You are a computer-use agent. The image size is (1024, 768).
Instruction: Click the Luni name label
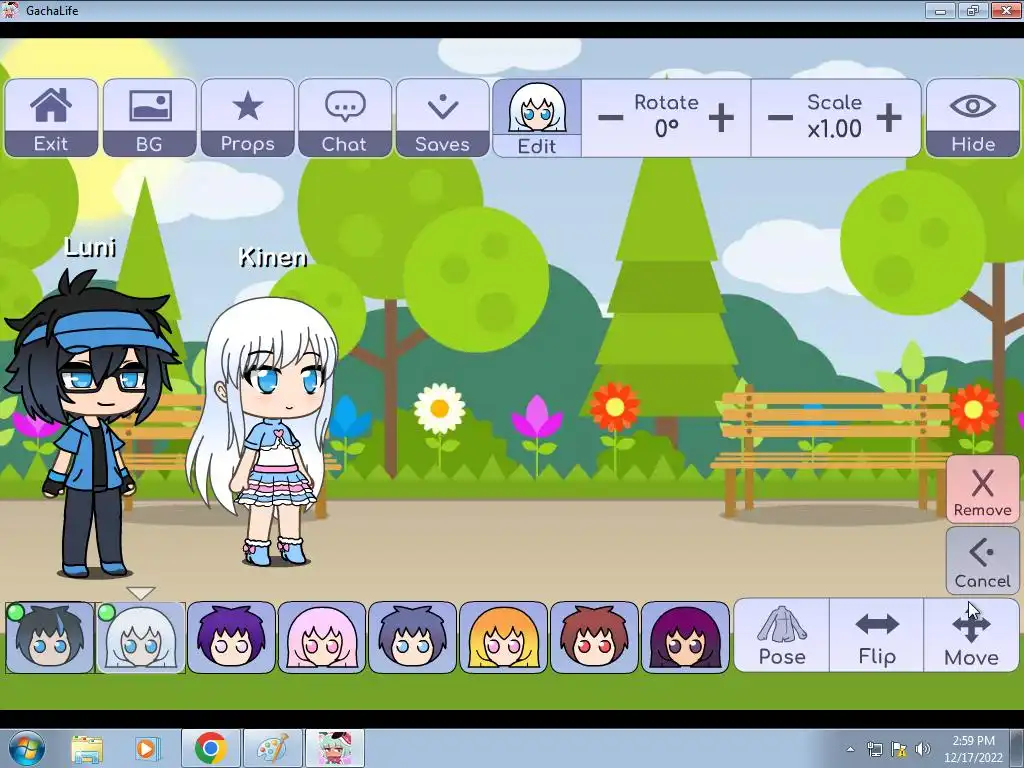click(x=91, y=248)
